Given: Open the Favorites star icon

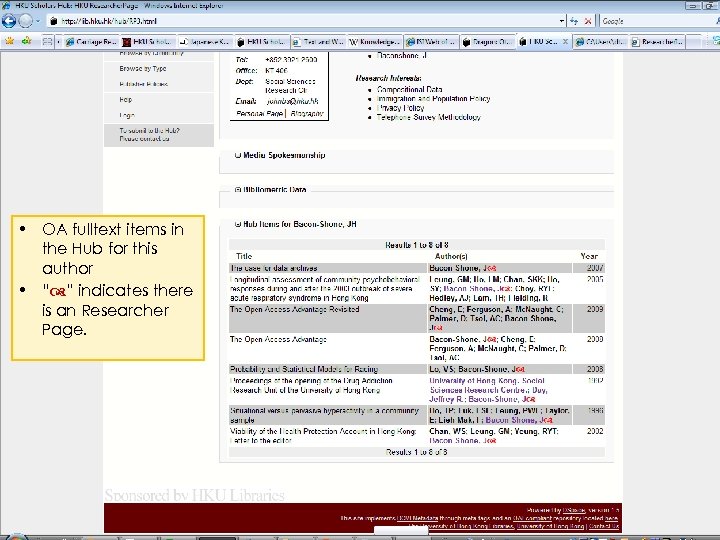Looking at the screenshot, I should point(9,41).
